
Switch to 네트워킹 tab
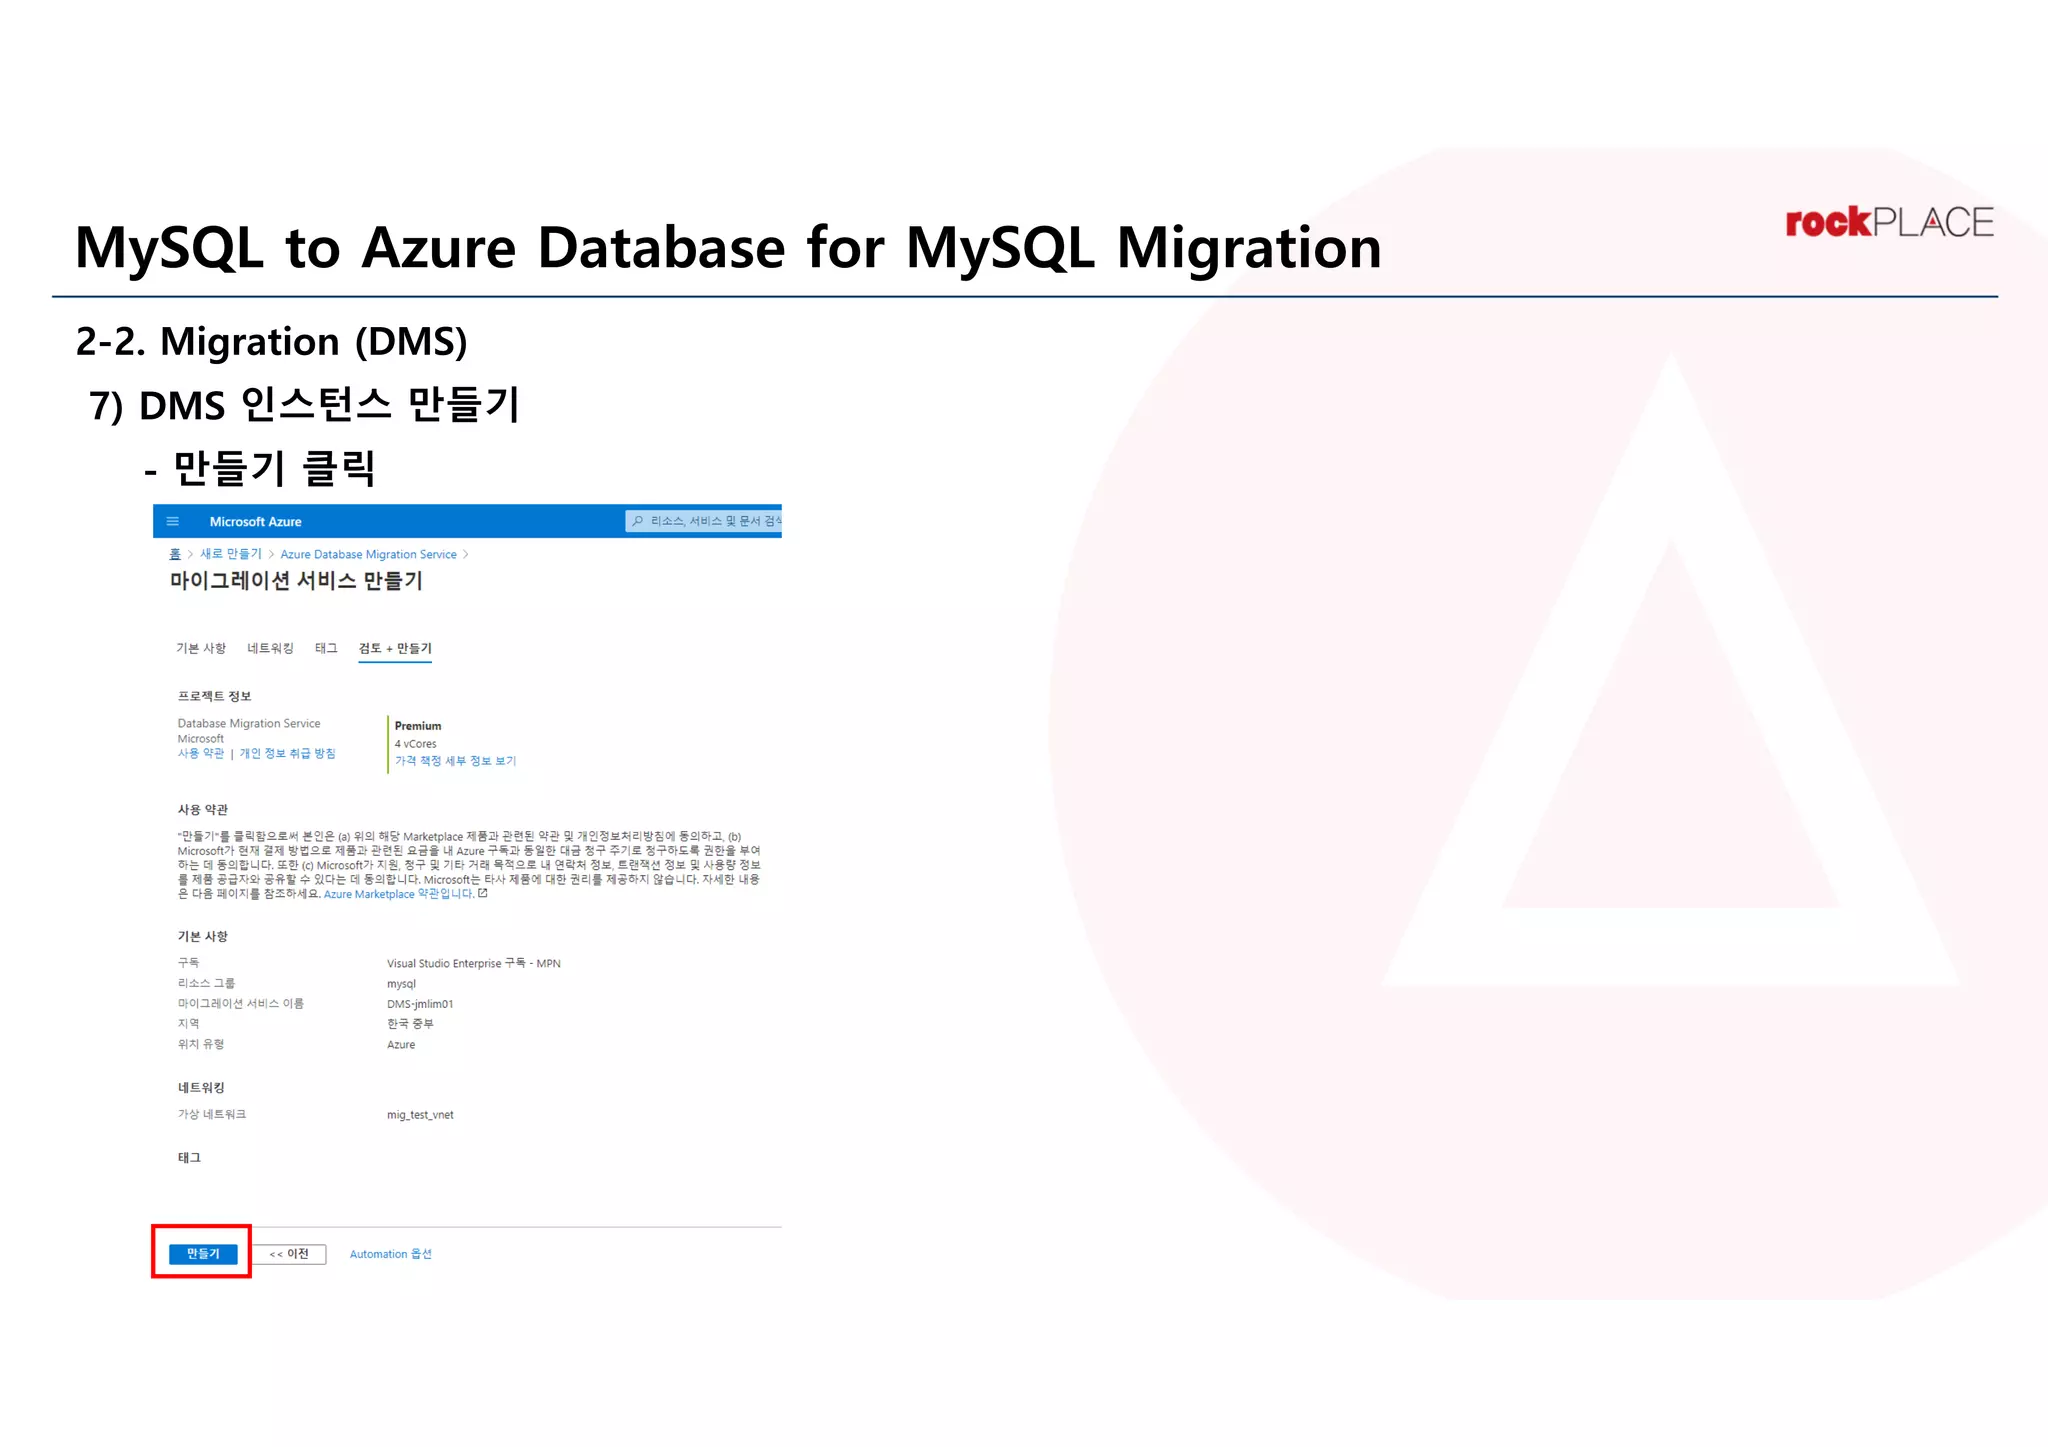point(271,648)
